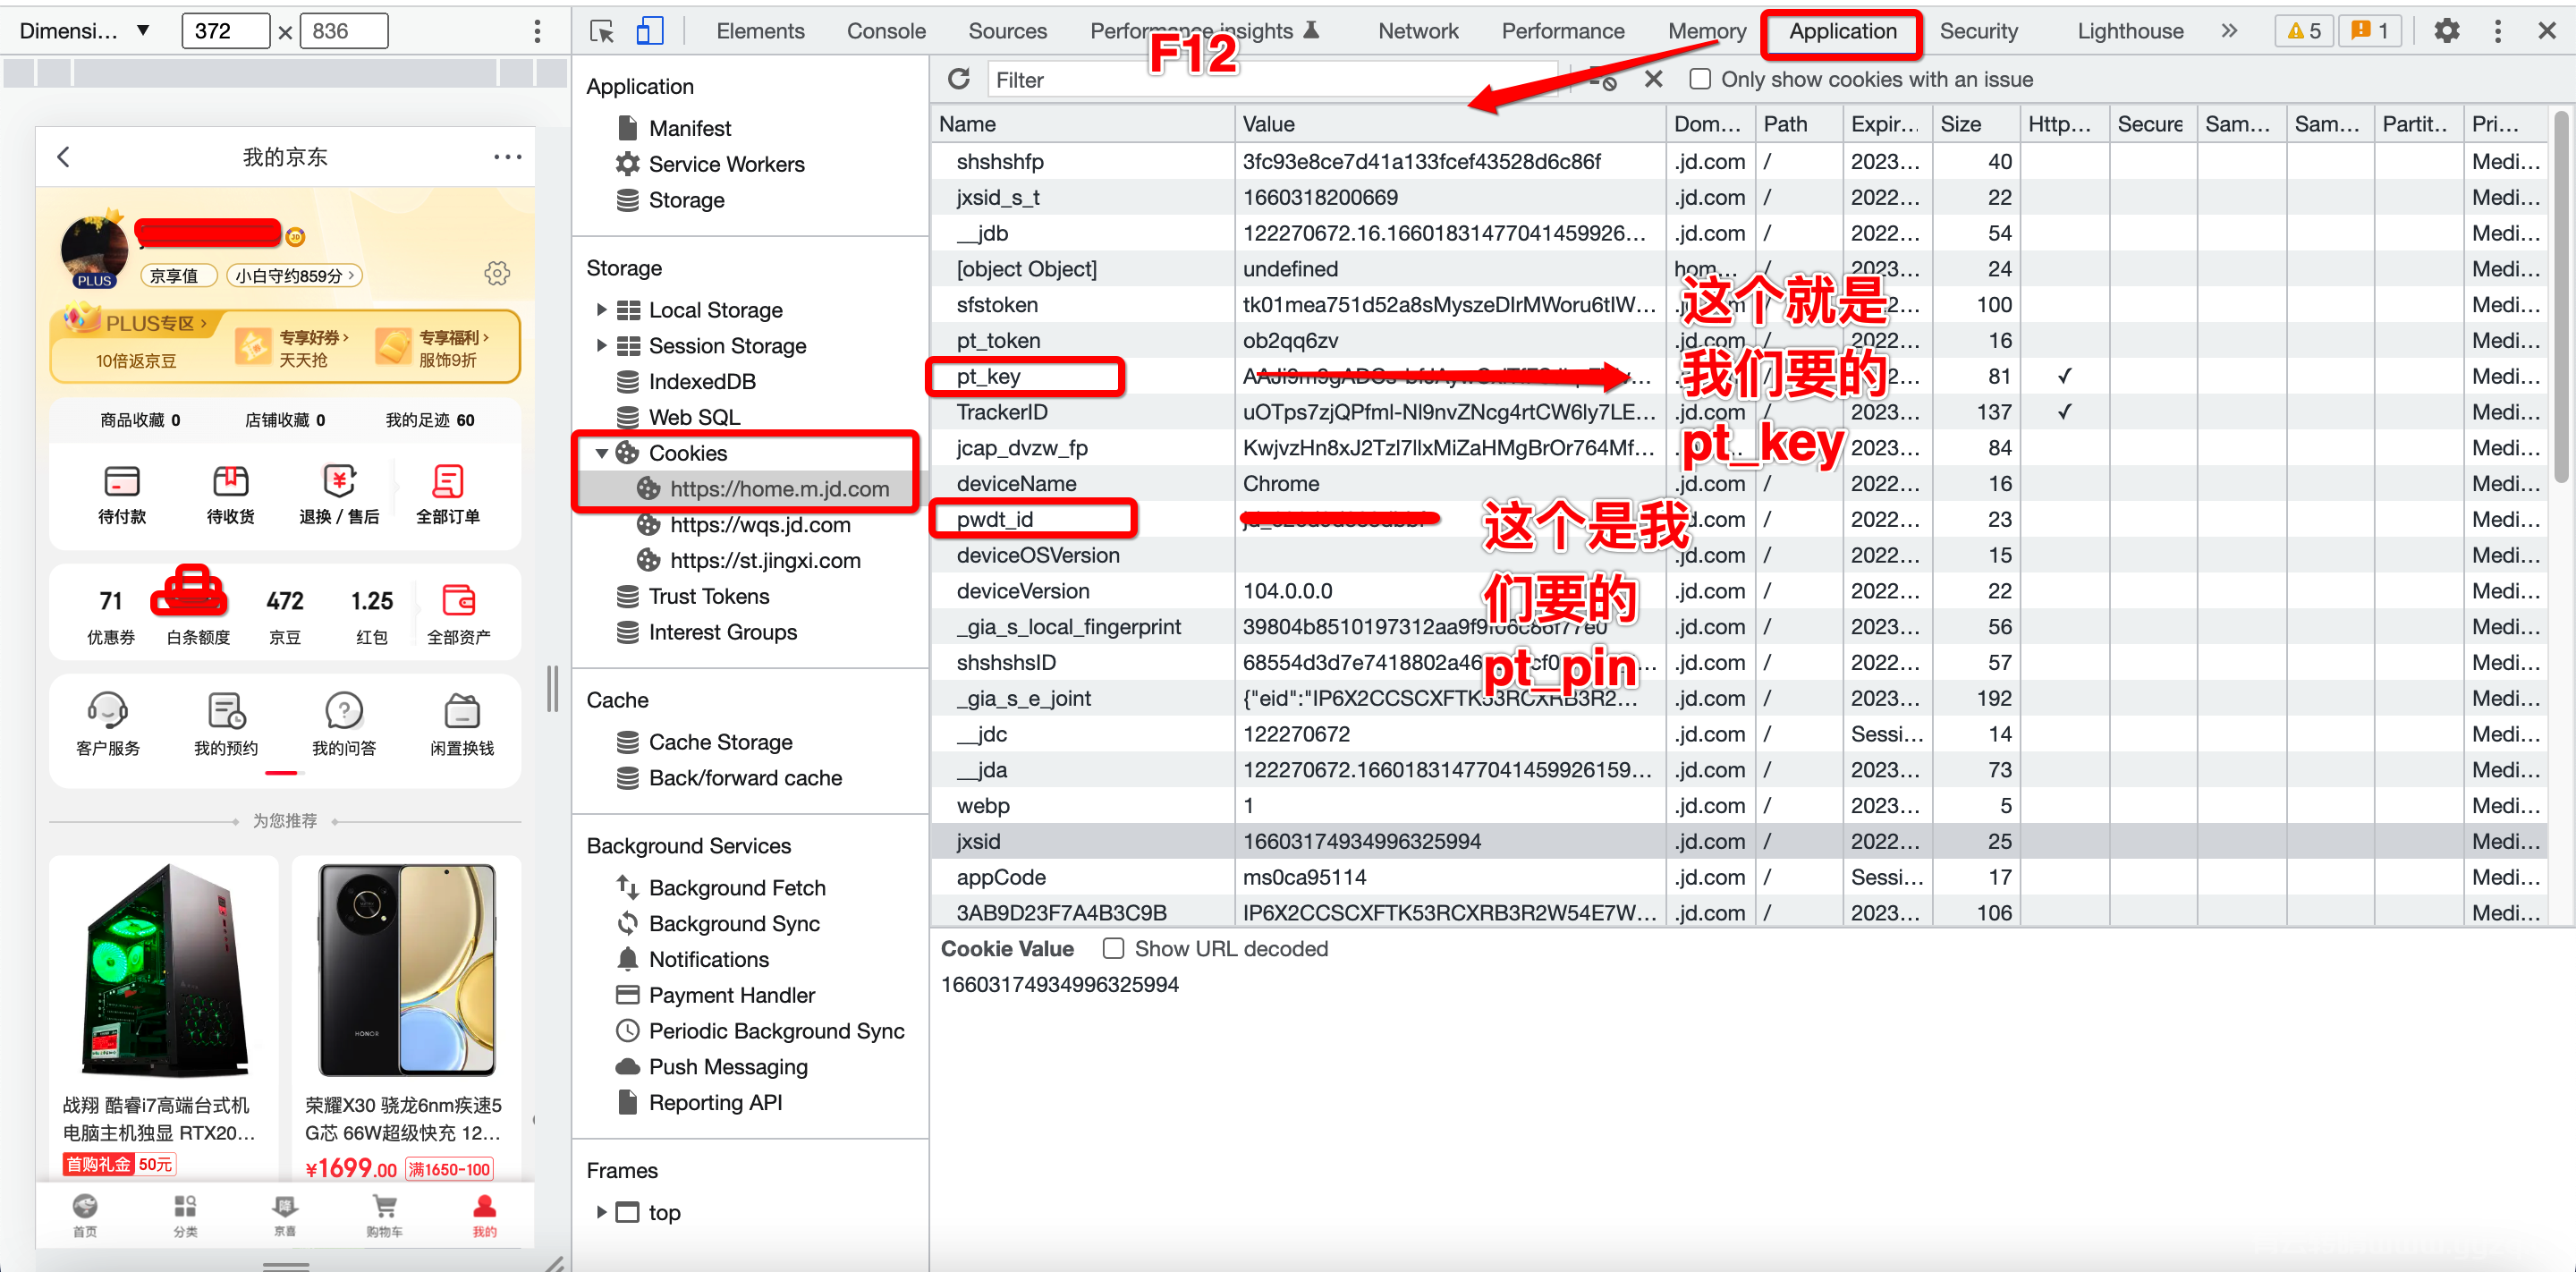Image resolution: width=2576 pixels, height=1272 pixels.
Task: Select the pt_key cookie row
Action: click(x=1740, y=376)
